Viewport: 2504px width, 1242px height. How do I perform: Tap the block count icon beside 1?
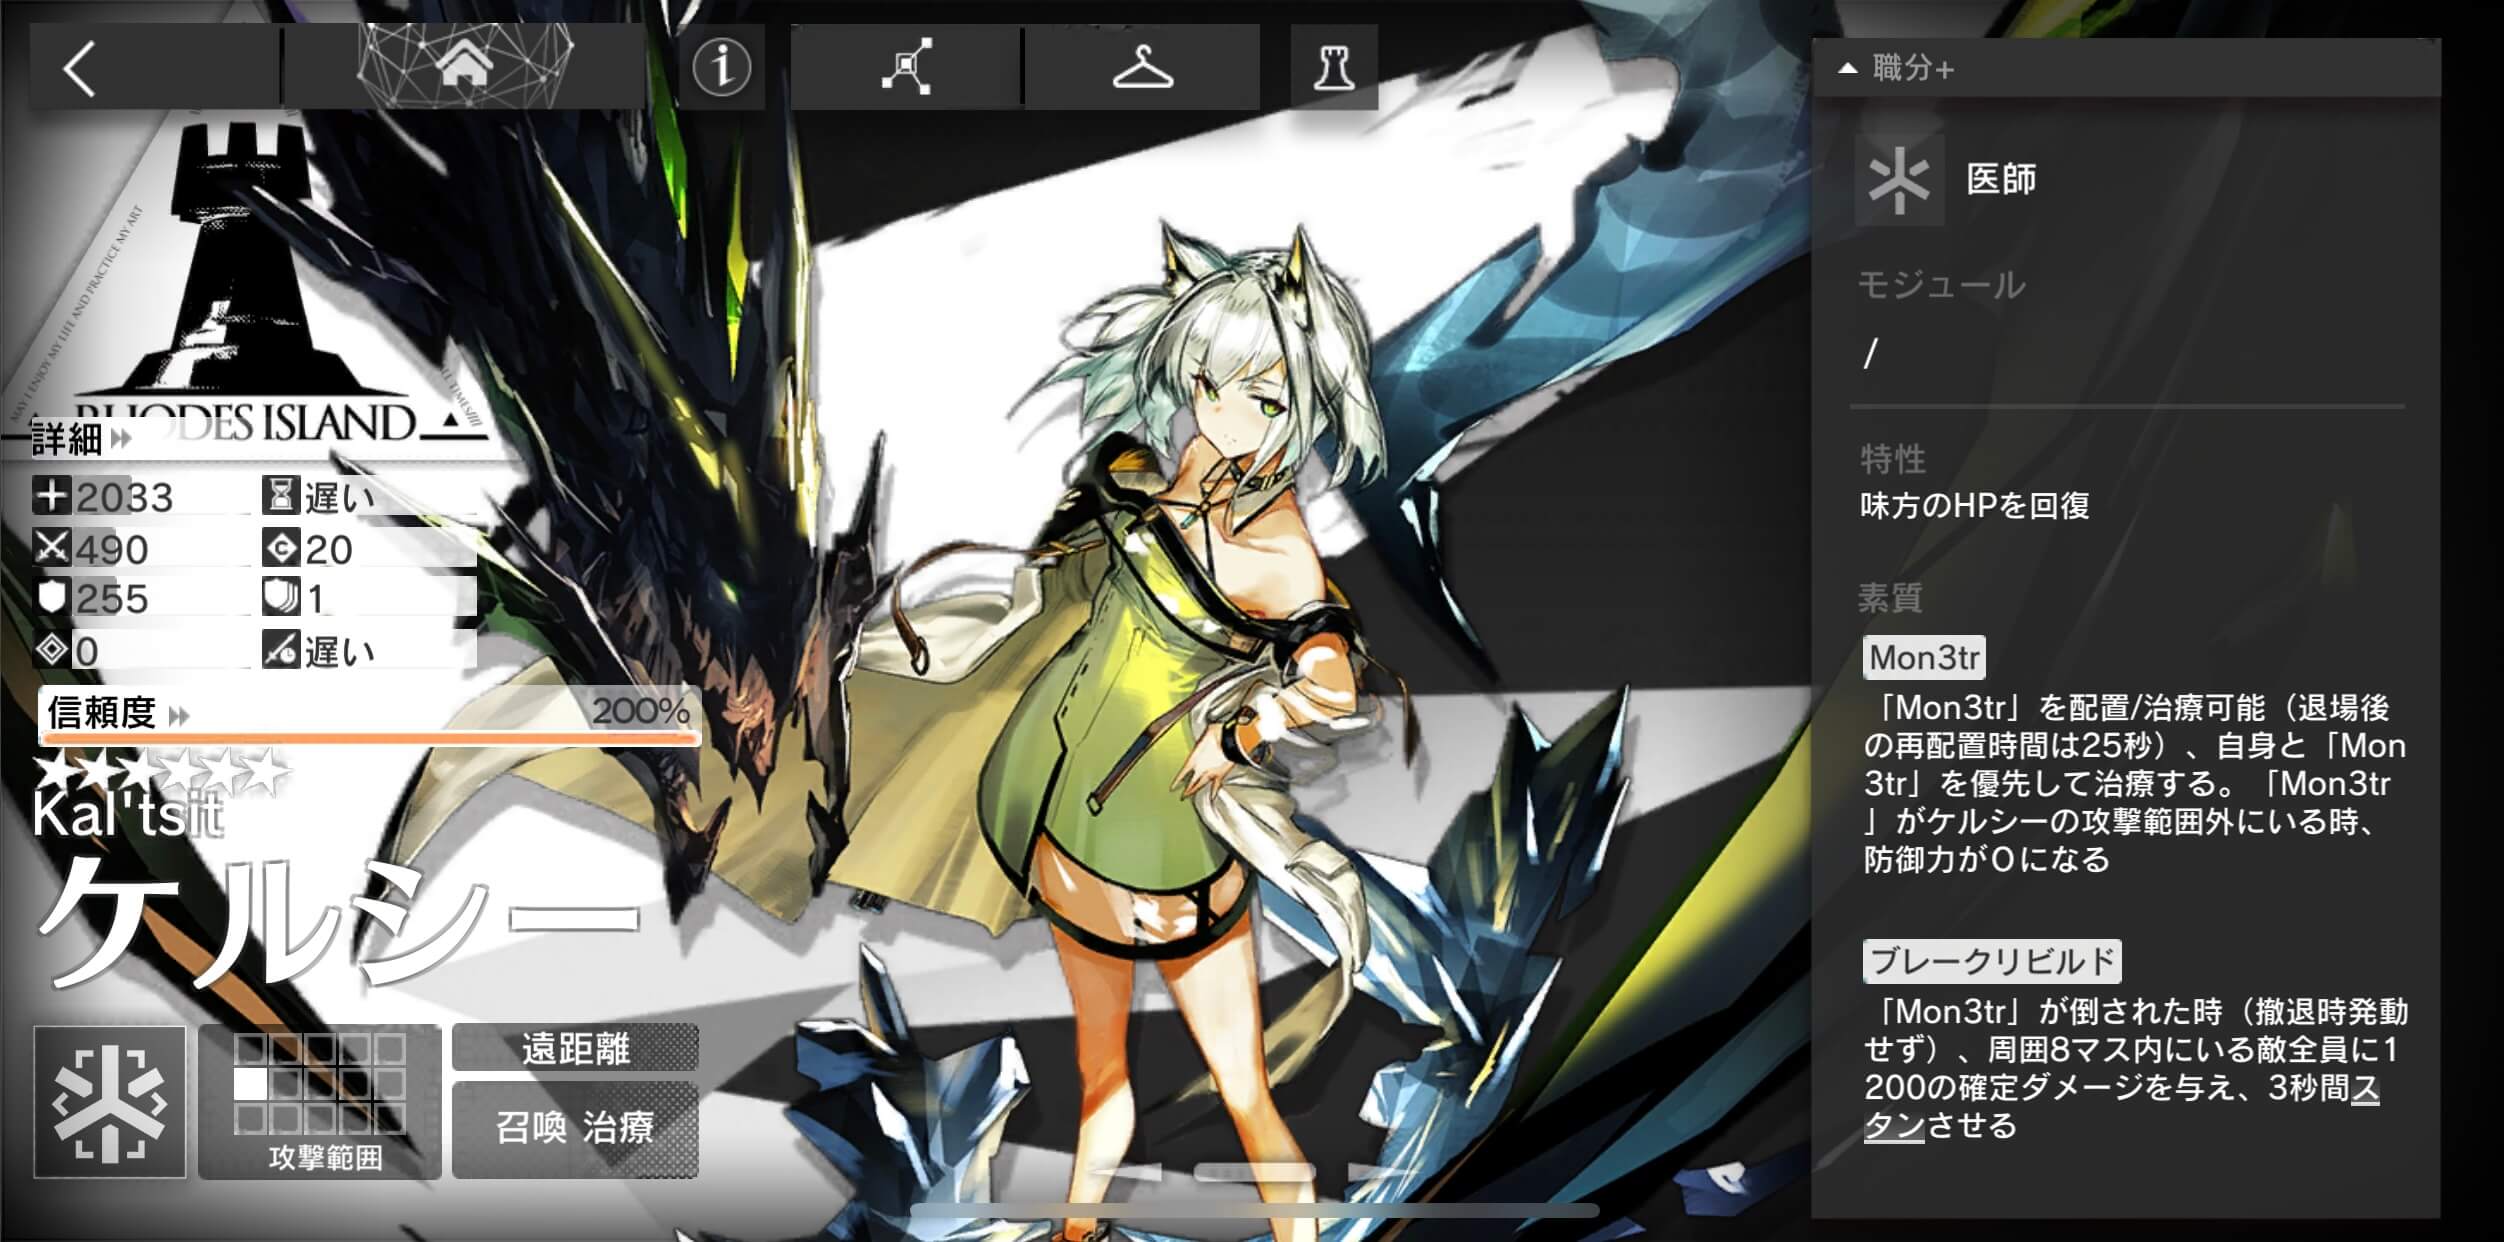tap(281, 597)
